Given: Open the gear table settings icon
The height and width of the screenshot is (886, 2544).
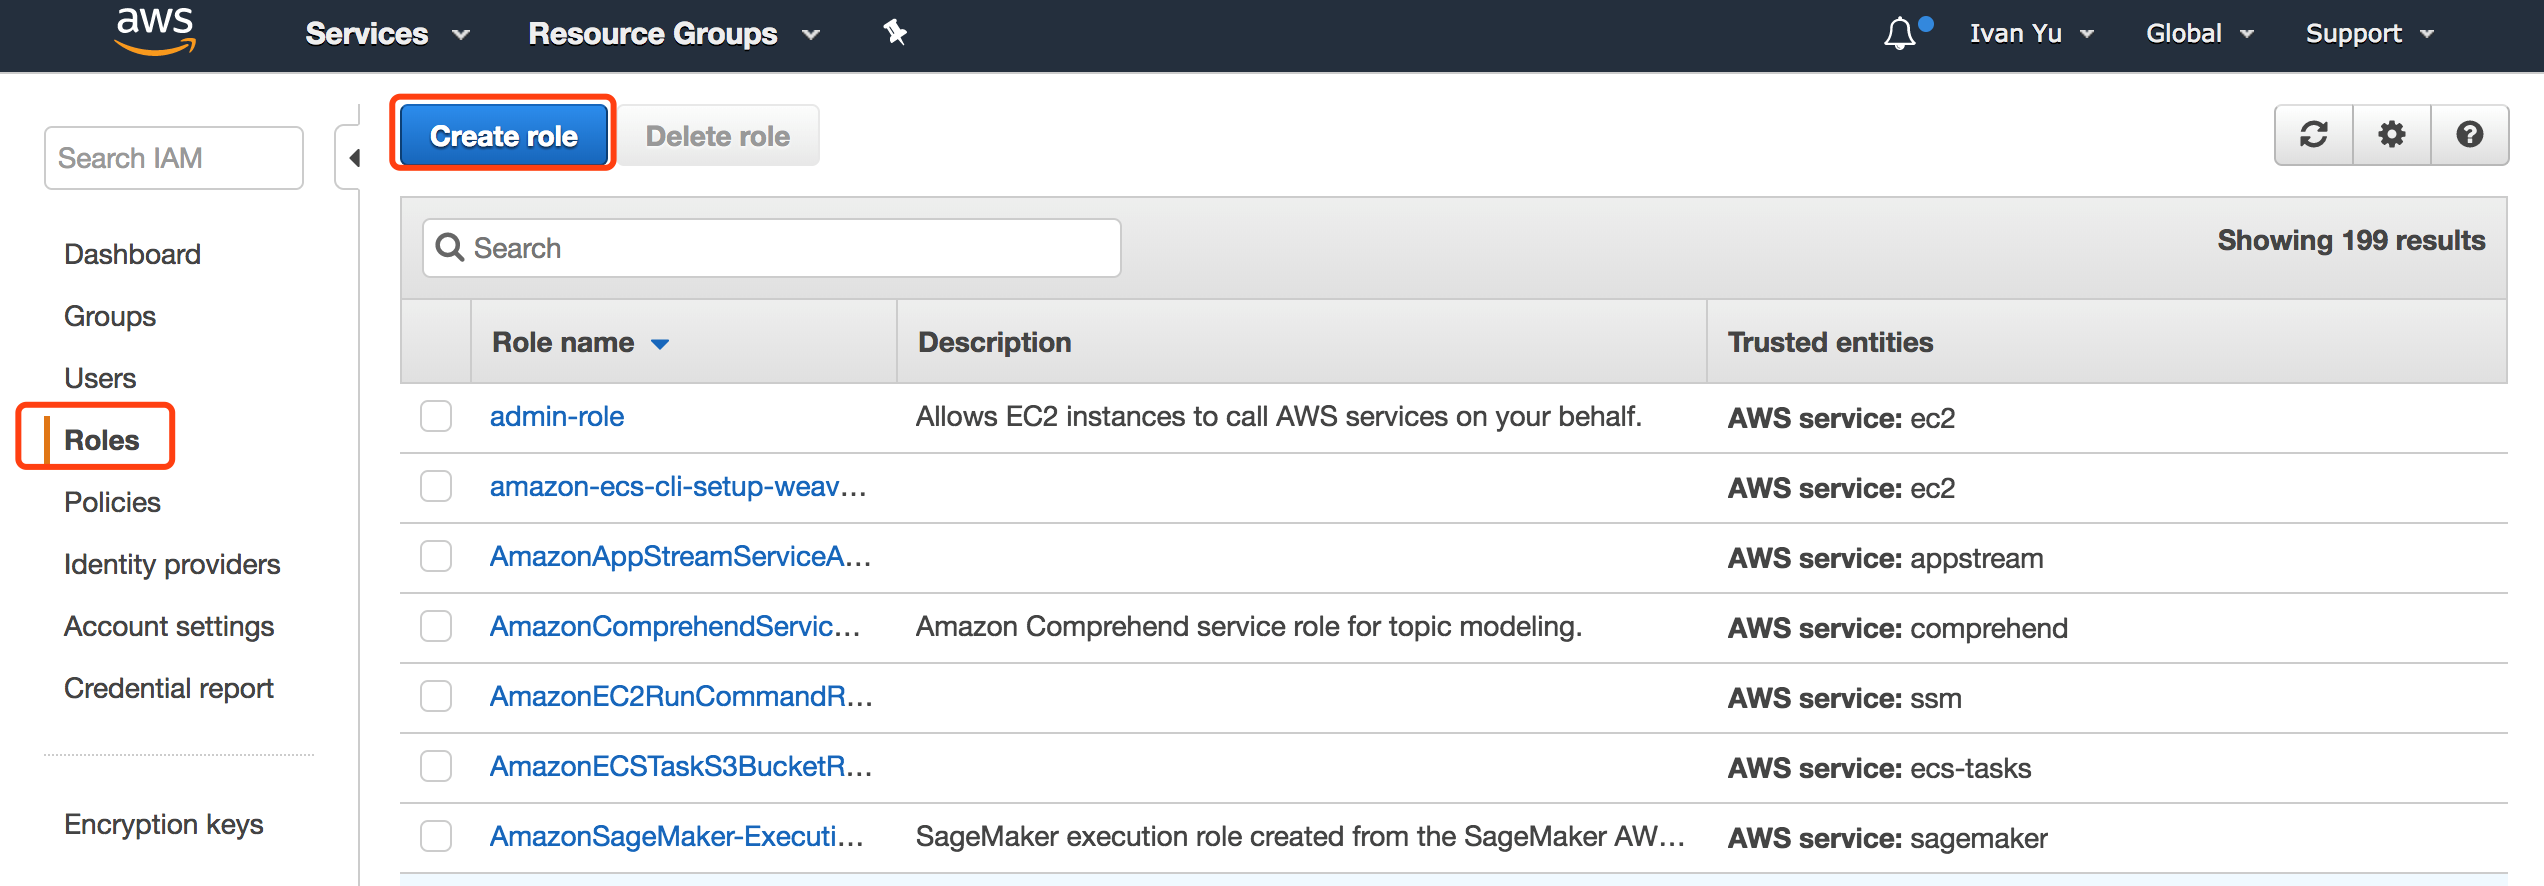Looking at the screenshot, I should [x=2391, y=135].
